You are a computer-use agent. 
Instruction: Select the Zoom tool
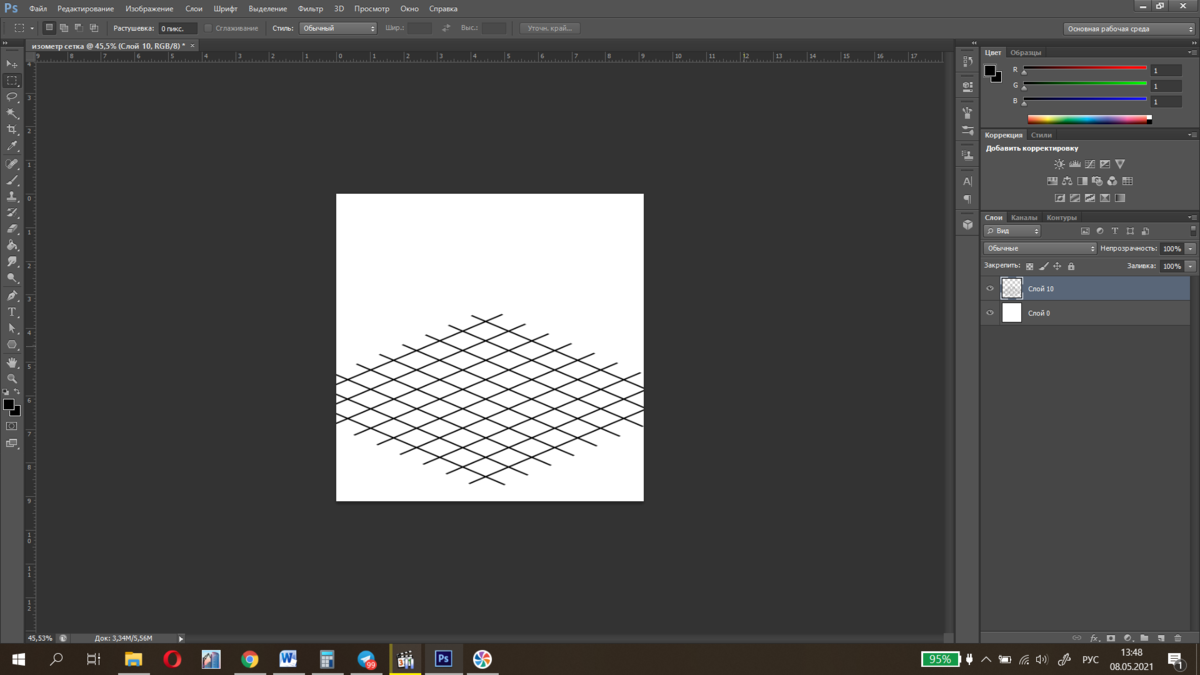[12, 379]
